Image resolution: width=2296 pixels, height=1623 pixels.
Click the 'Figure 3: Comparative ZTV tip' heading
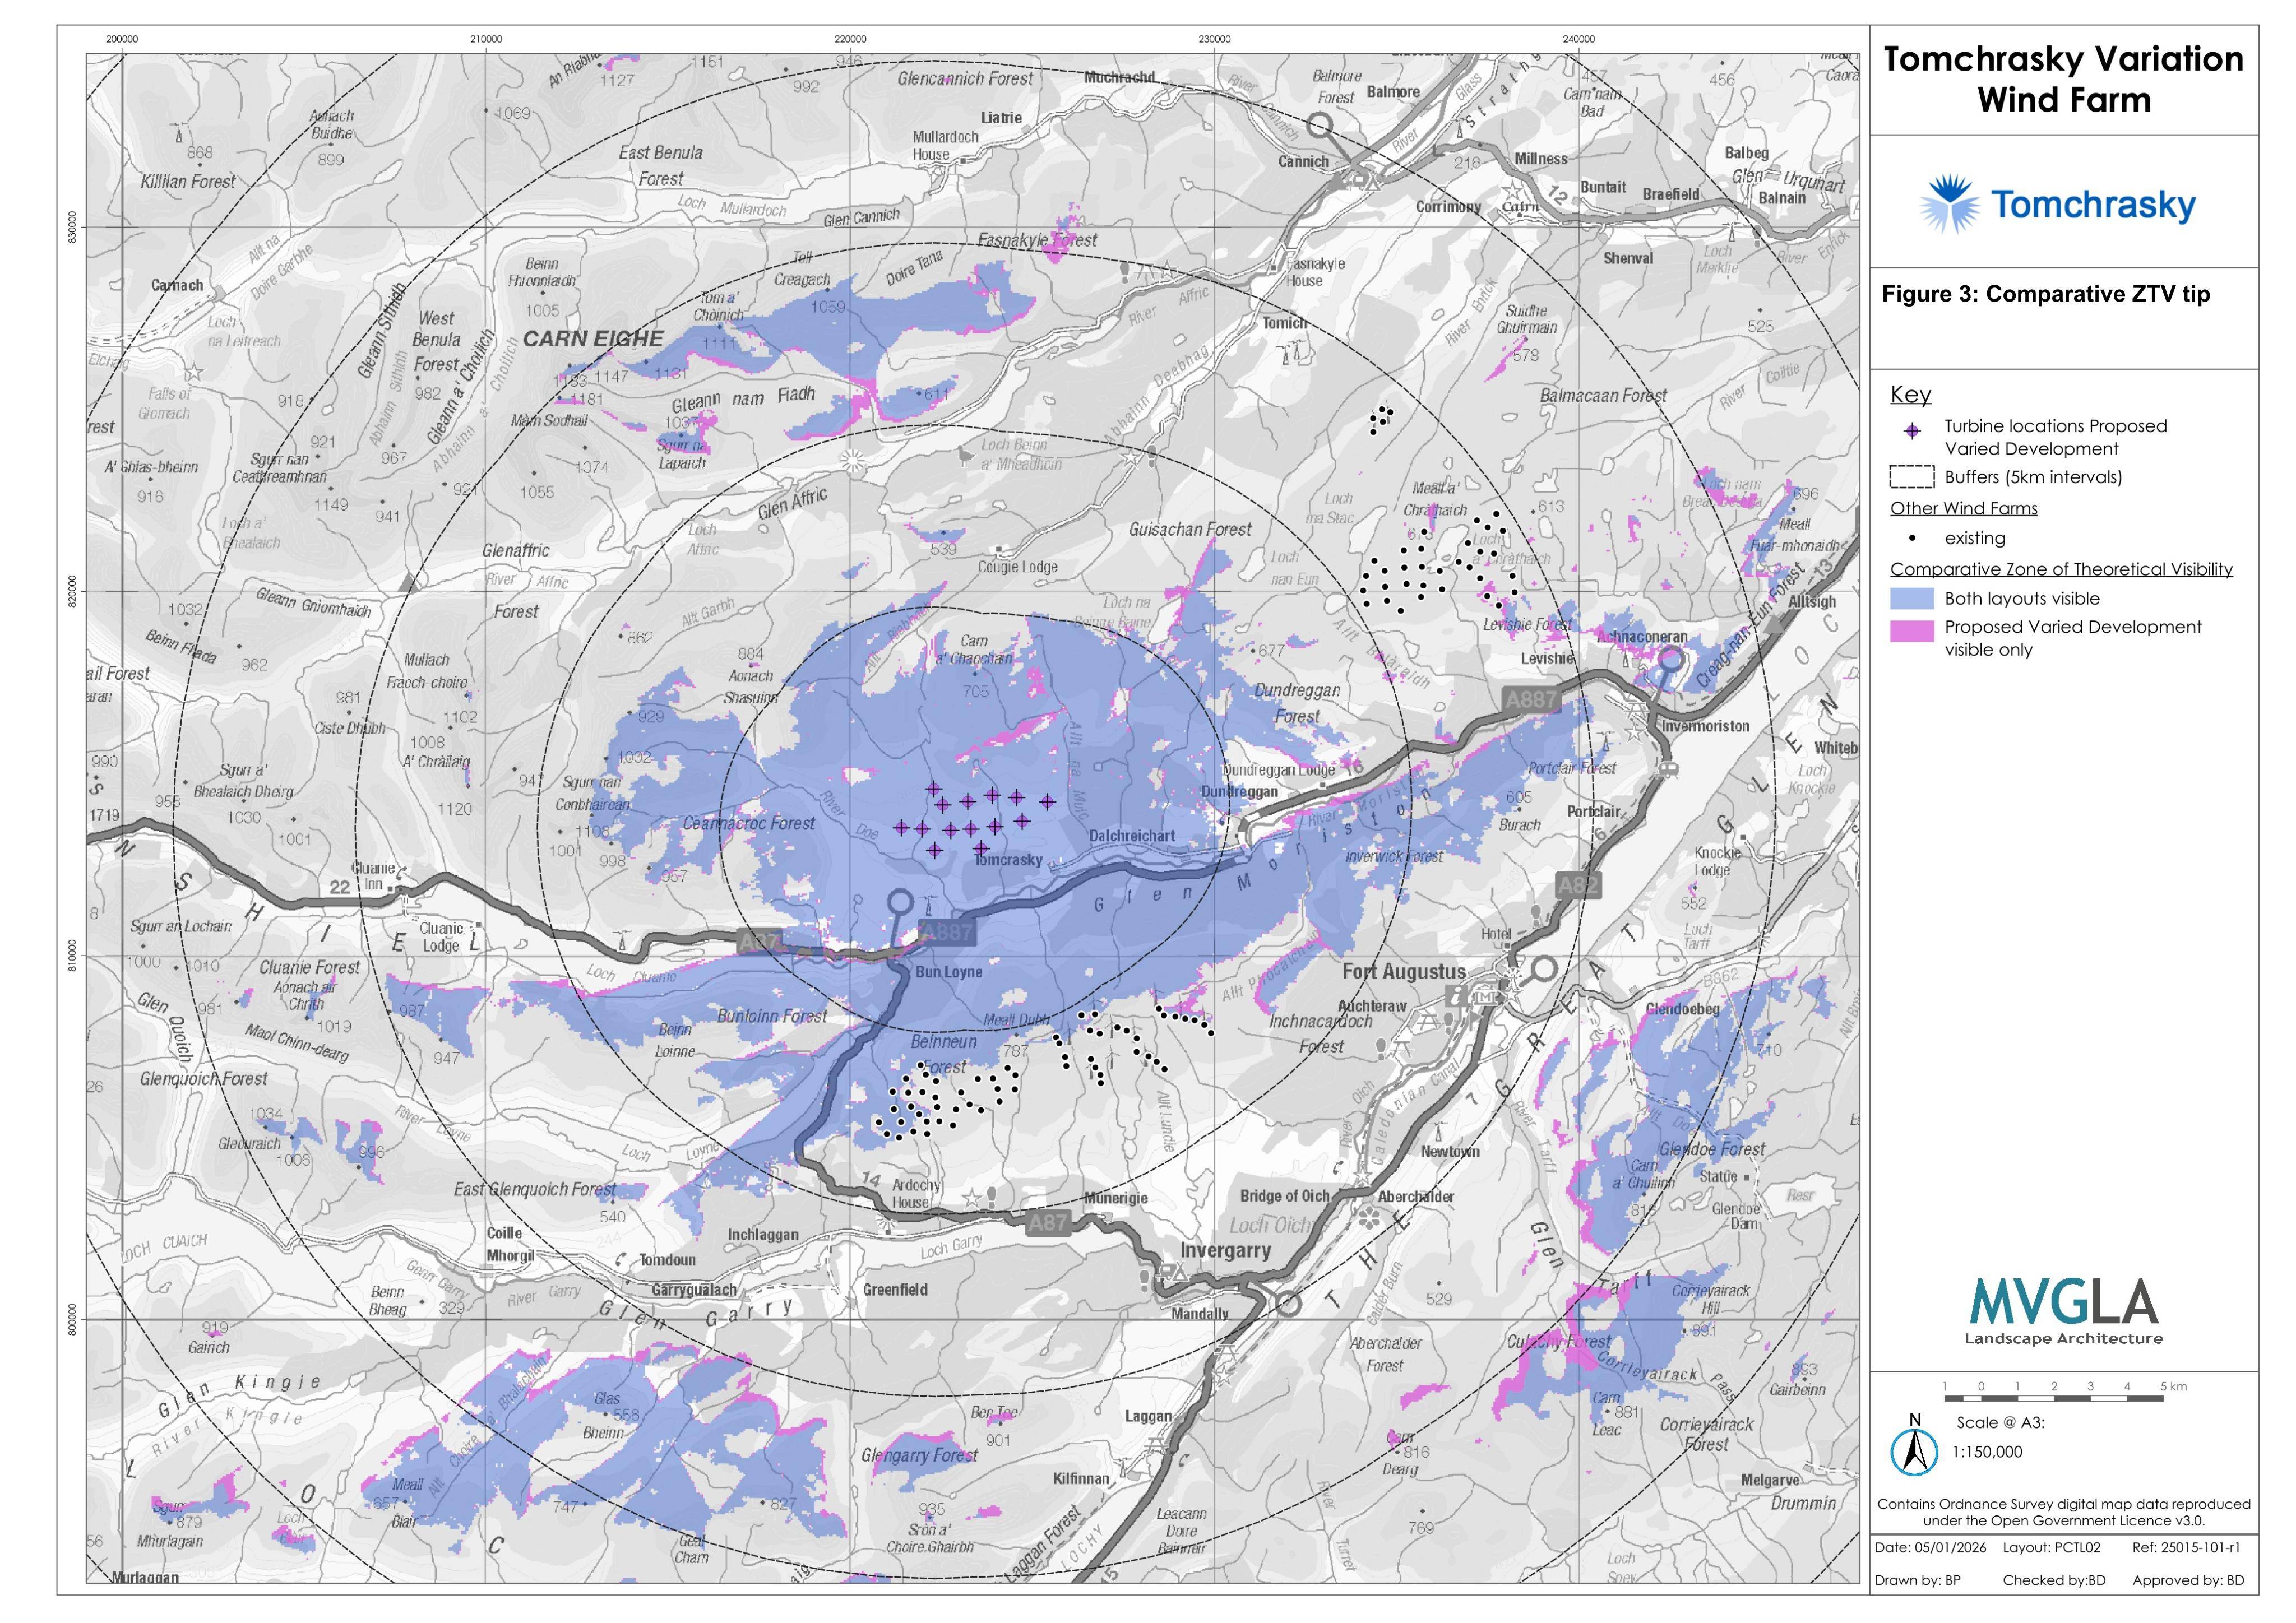click(2046, 294)
